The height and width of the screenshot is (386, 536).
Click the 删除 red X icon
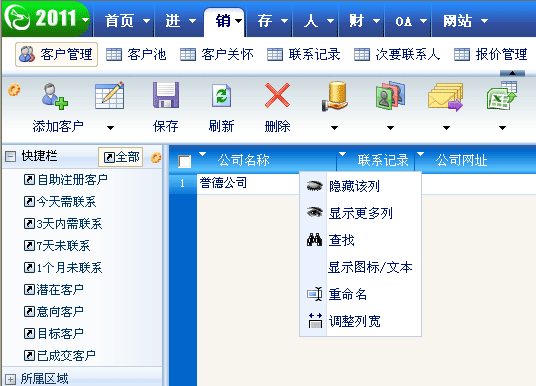[277, 95]
